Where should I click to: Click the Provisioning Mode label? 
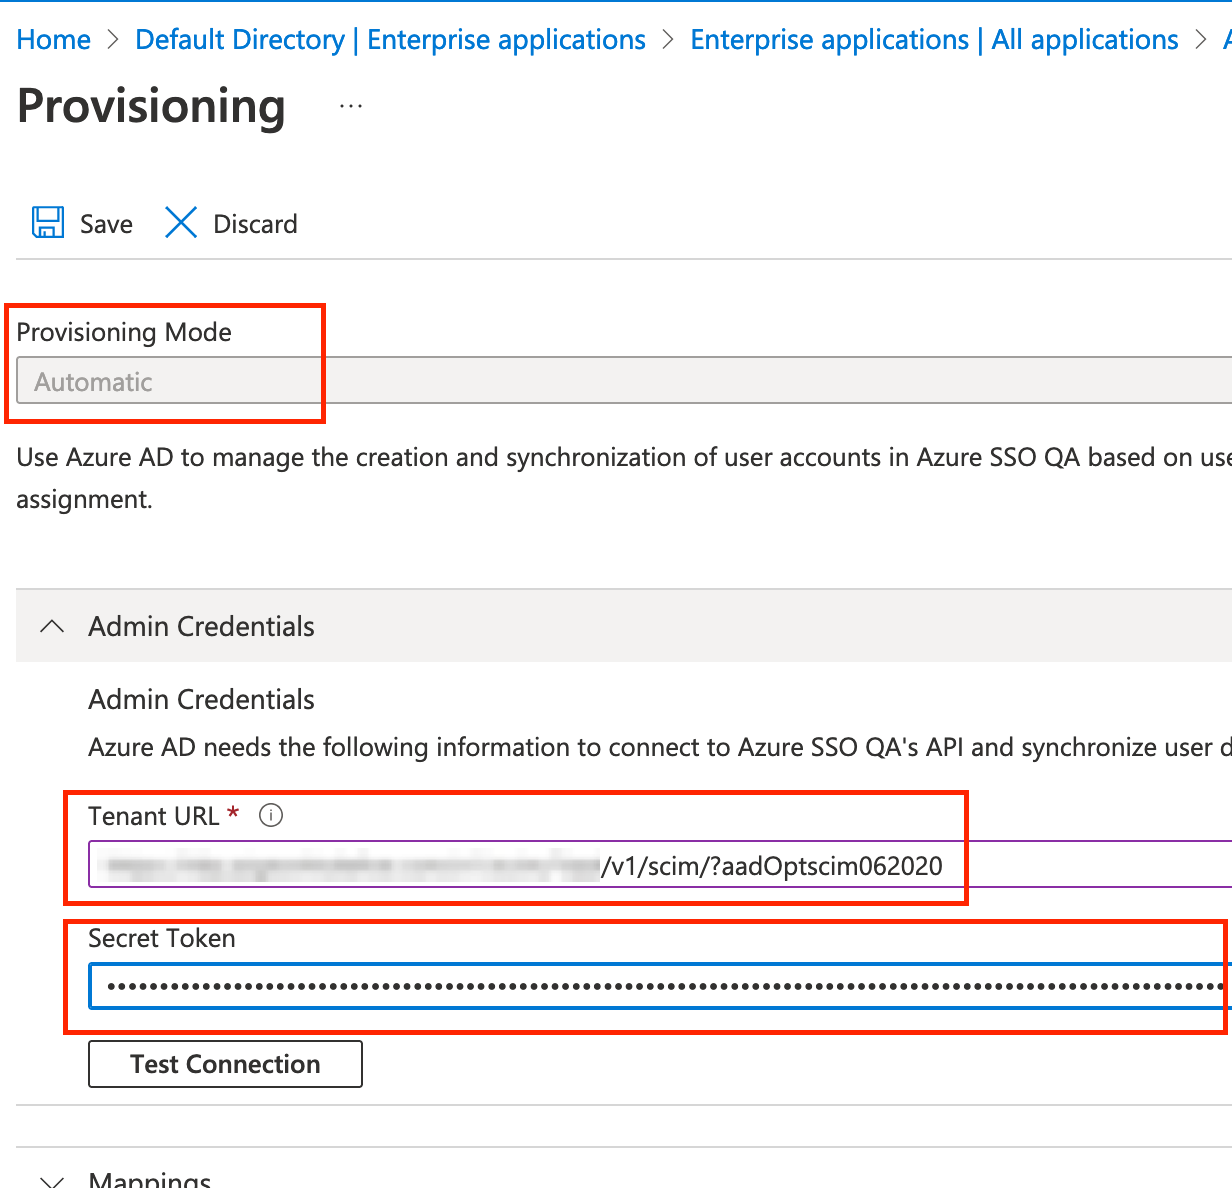[124, 332]
